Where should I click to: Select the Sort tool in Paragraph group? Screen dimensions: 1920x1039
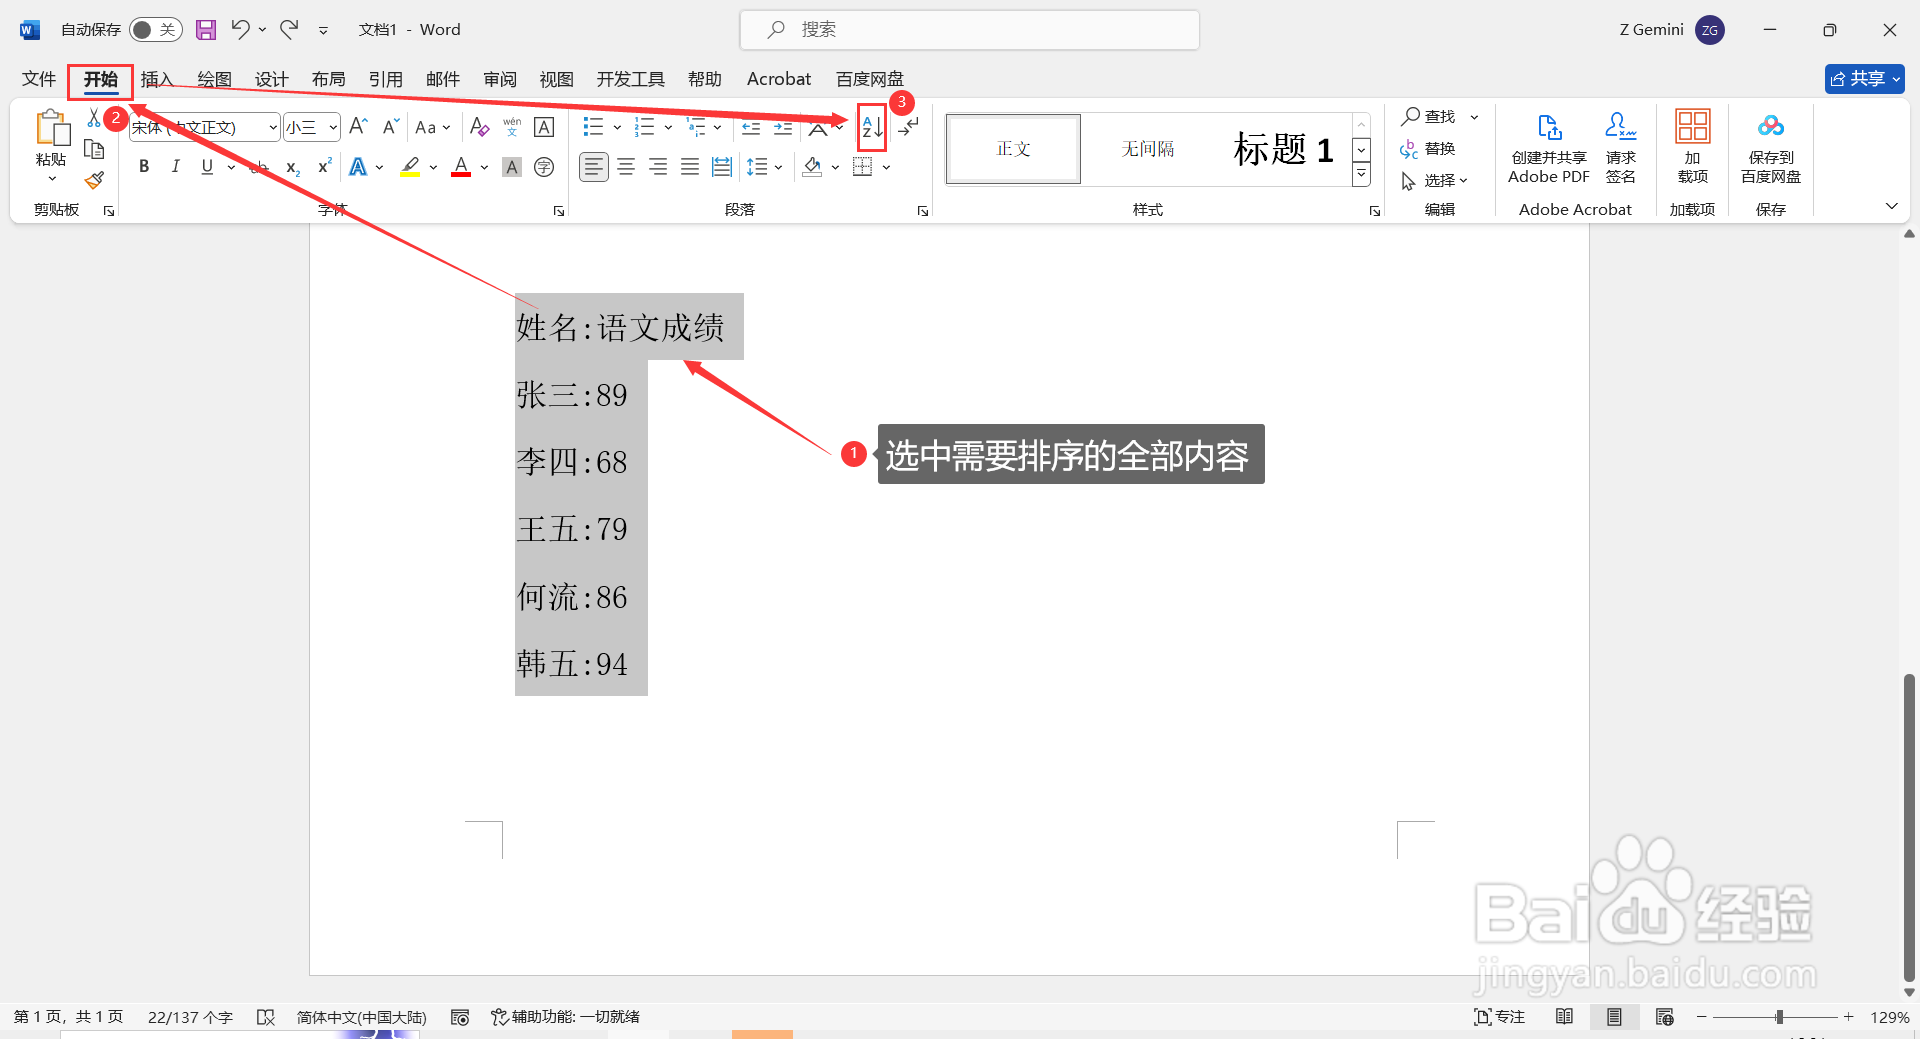coord(869,127)
